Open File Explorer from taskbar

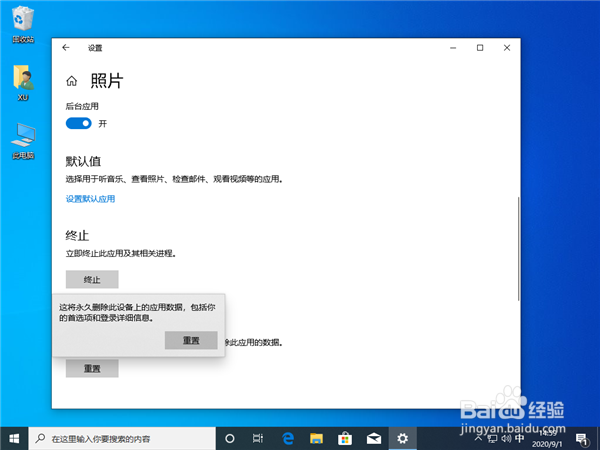[x=316, y=439]
